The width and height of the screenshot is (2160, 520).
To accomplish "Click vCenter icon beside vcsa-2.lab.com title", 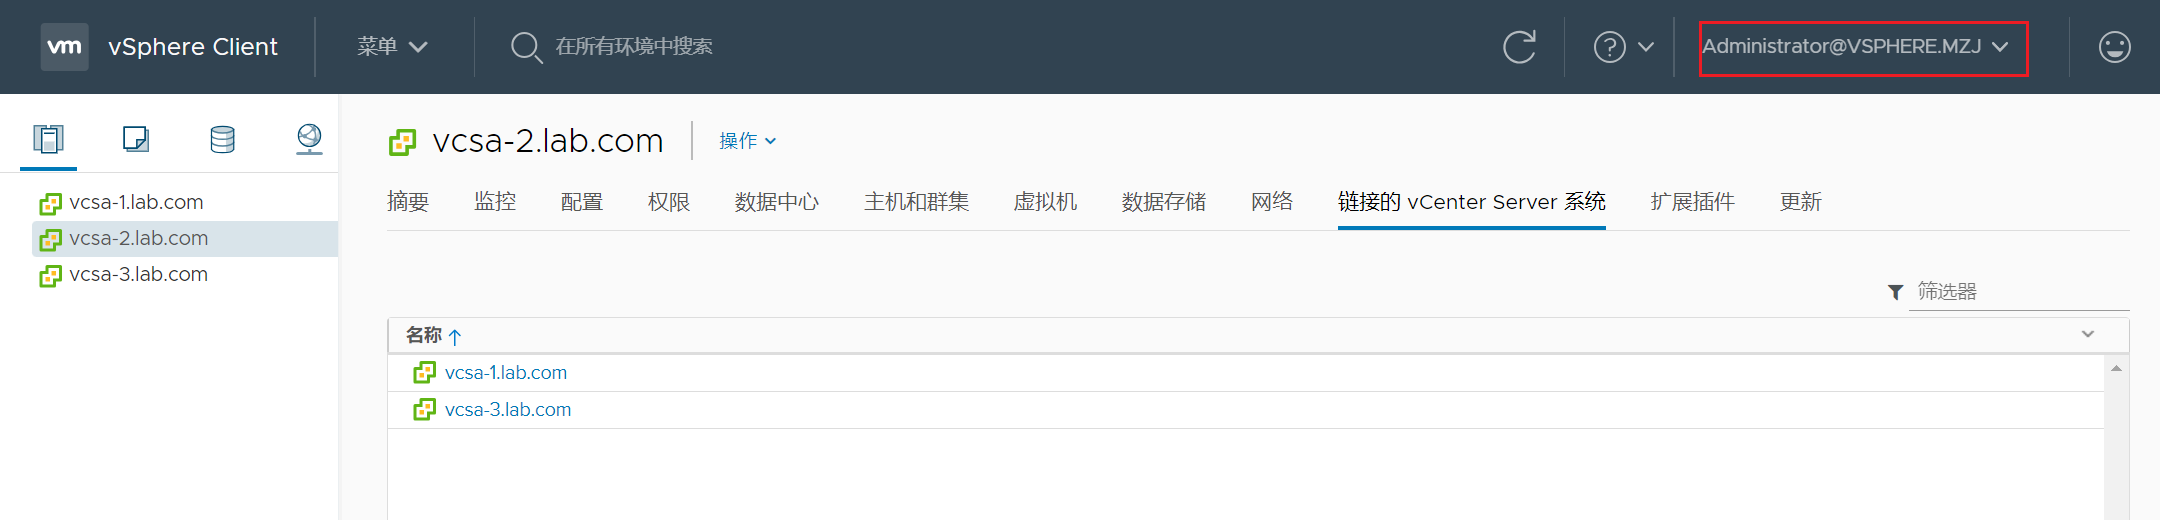I will [x=402, y=142].
